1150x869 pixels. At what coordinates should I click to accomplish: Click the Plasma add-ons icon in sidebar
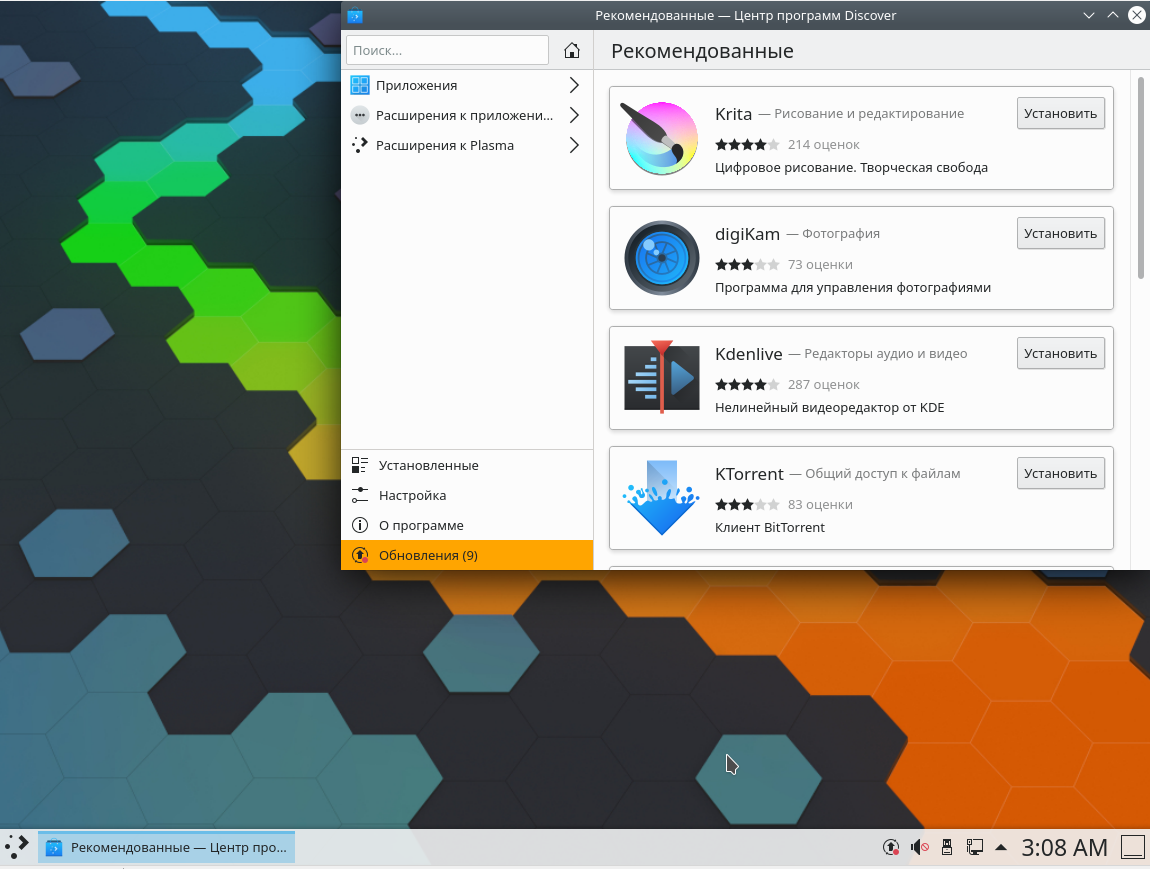(359, 145)
